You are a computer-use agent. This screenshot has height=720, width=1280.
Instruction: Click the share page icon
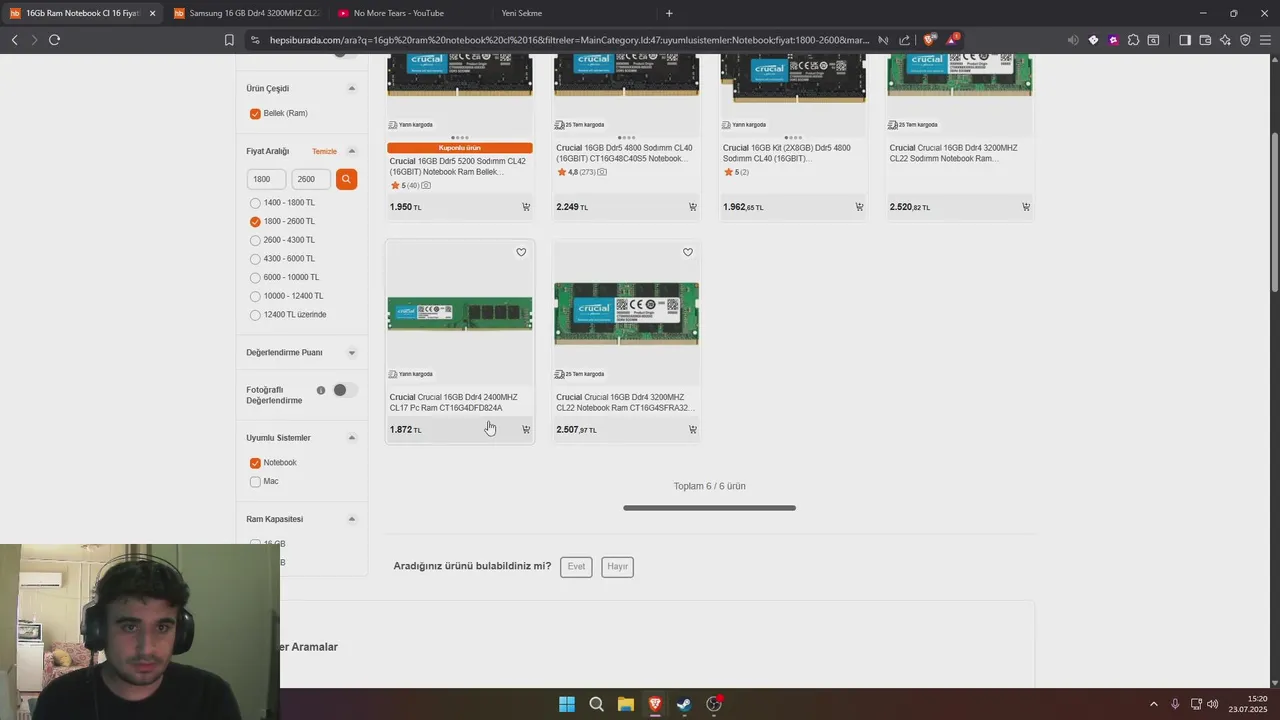905,40
